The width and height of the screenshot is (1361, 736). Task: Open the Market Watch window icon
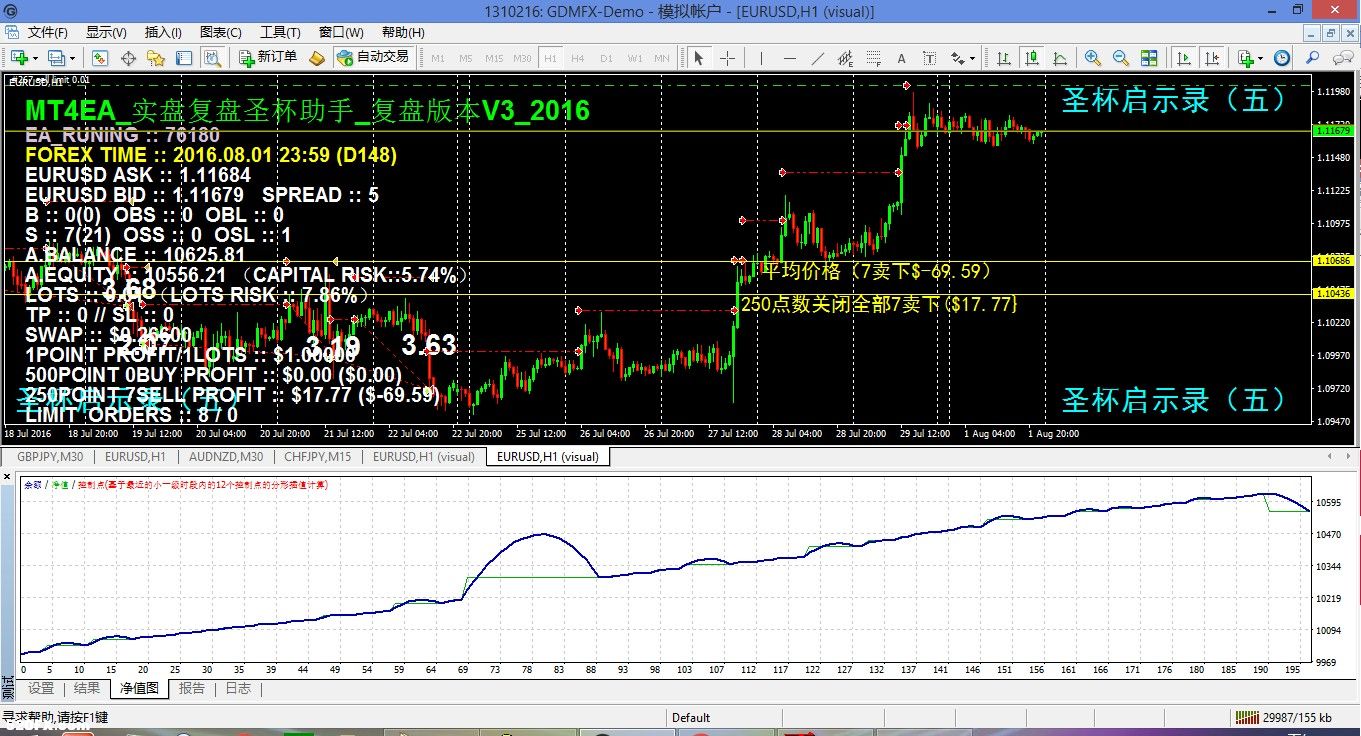click(100, 58)
